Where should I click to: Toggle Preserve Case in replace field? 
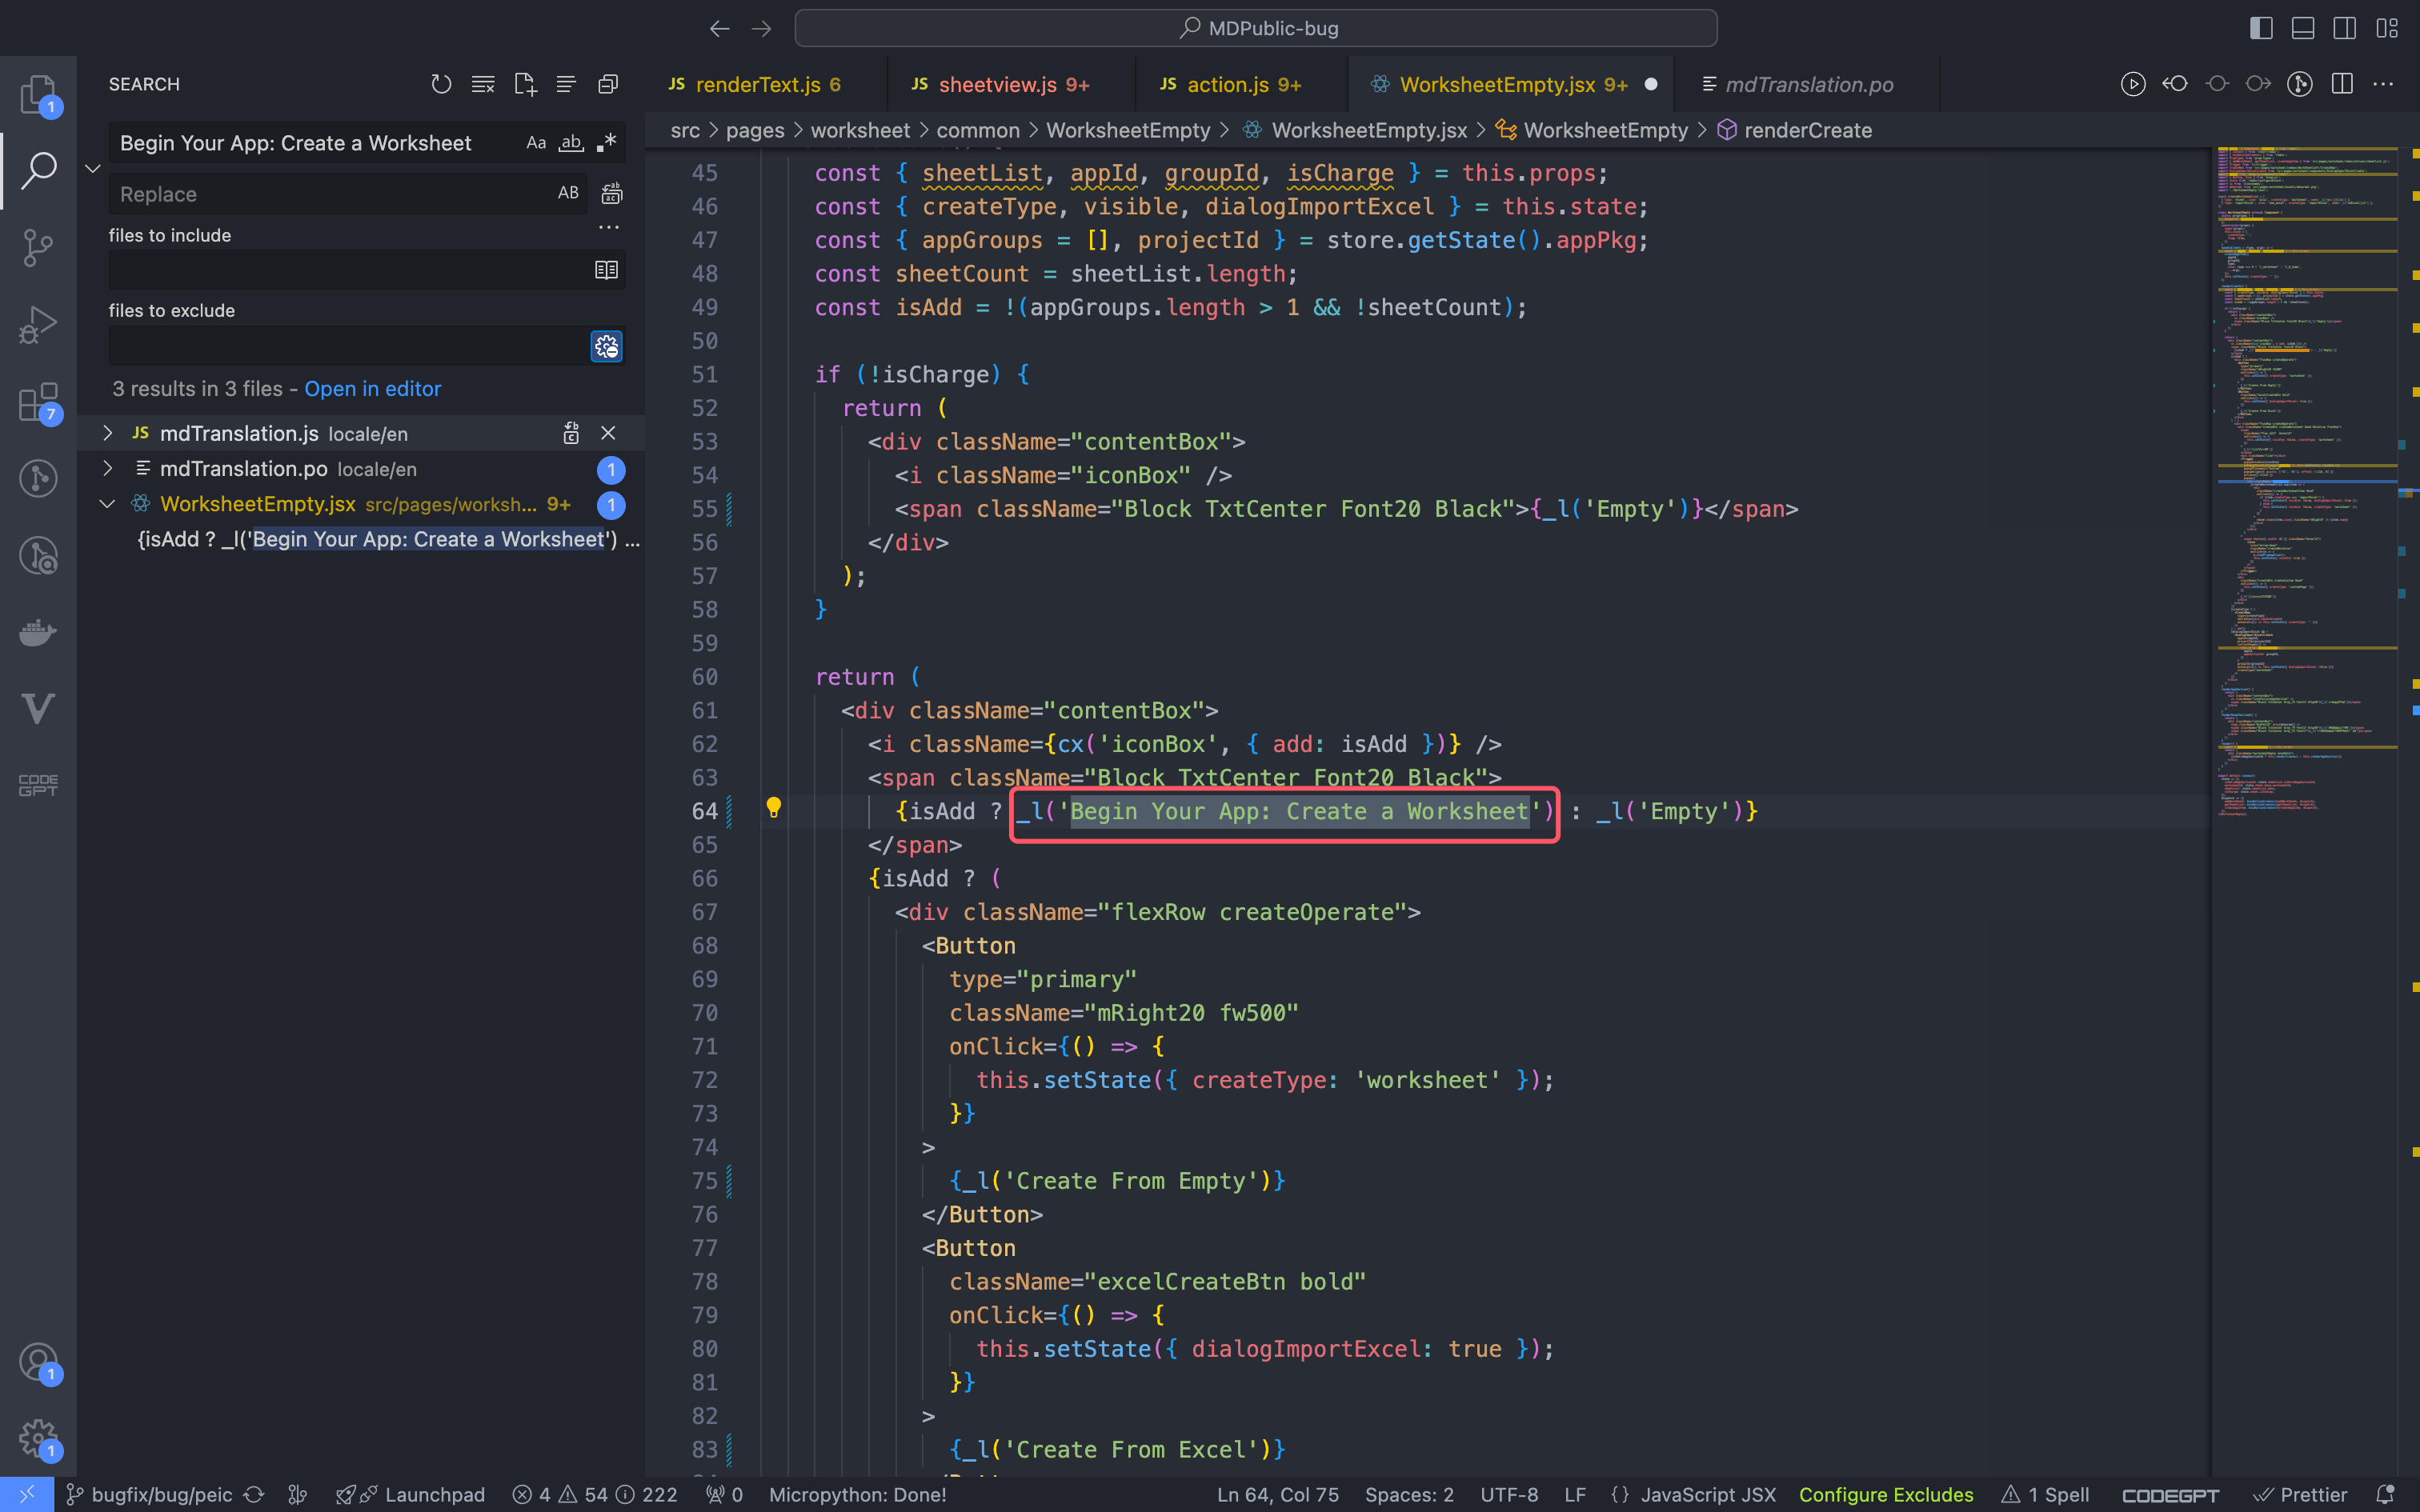(568, 193)
